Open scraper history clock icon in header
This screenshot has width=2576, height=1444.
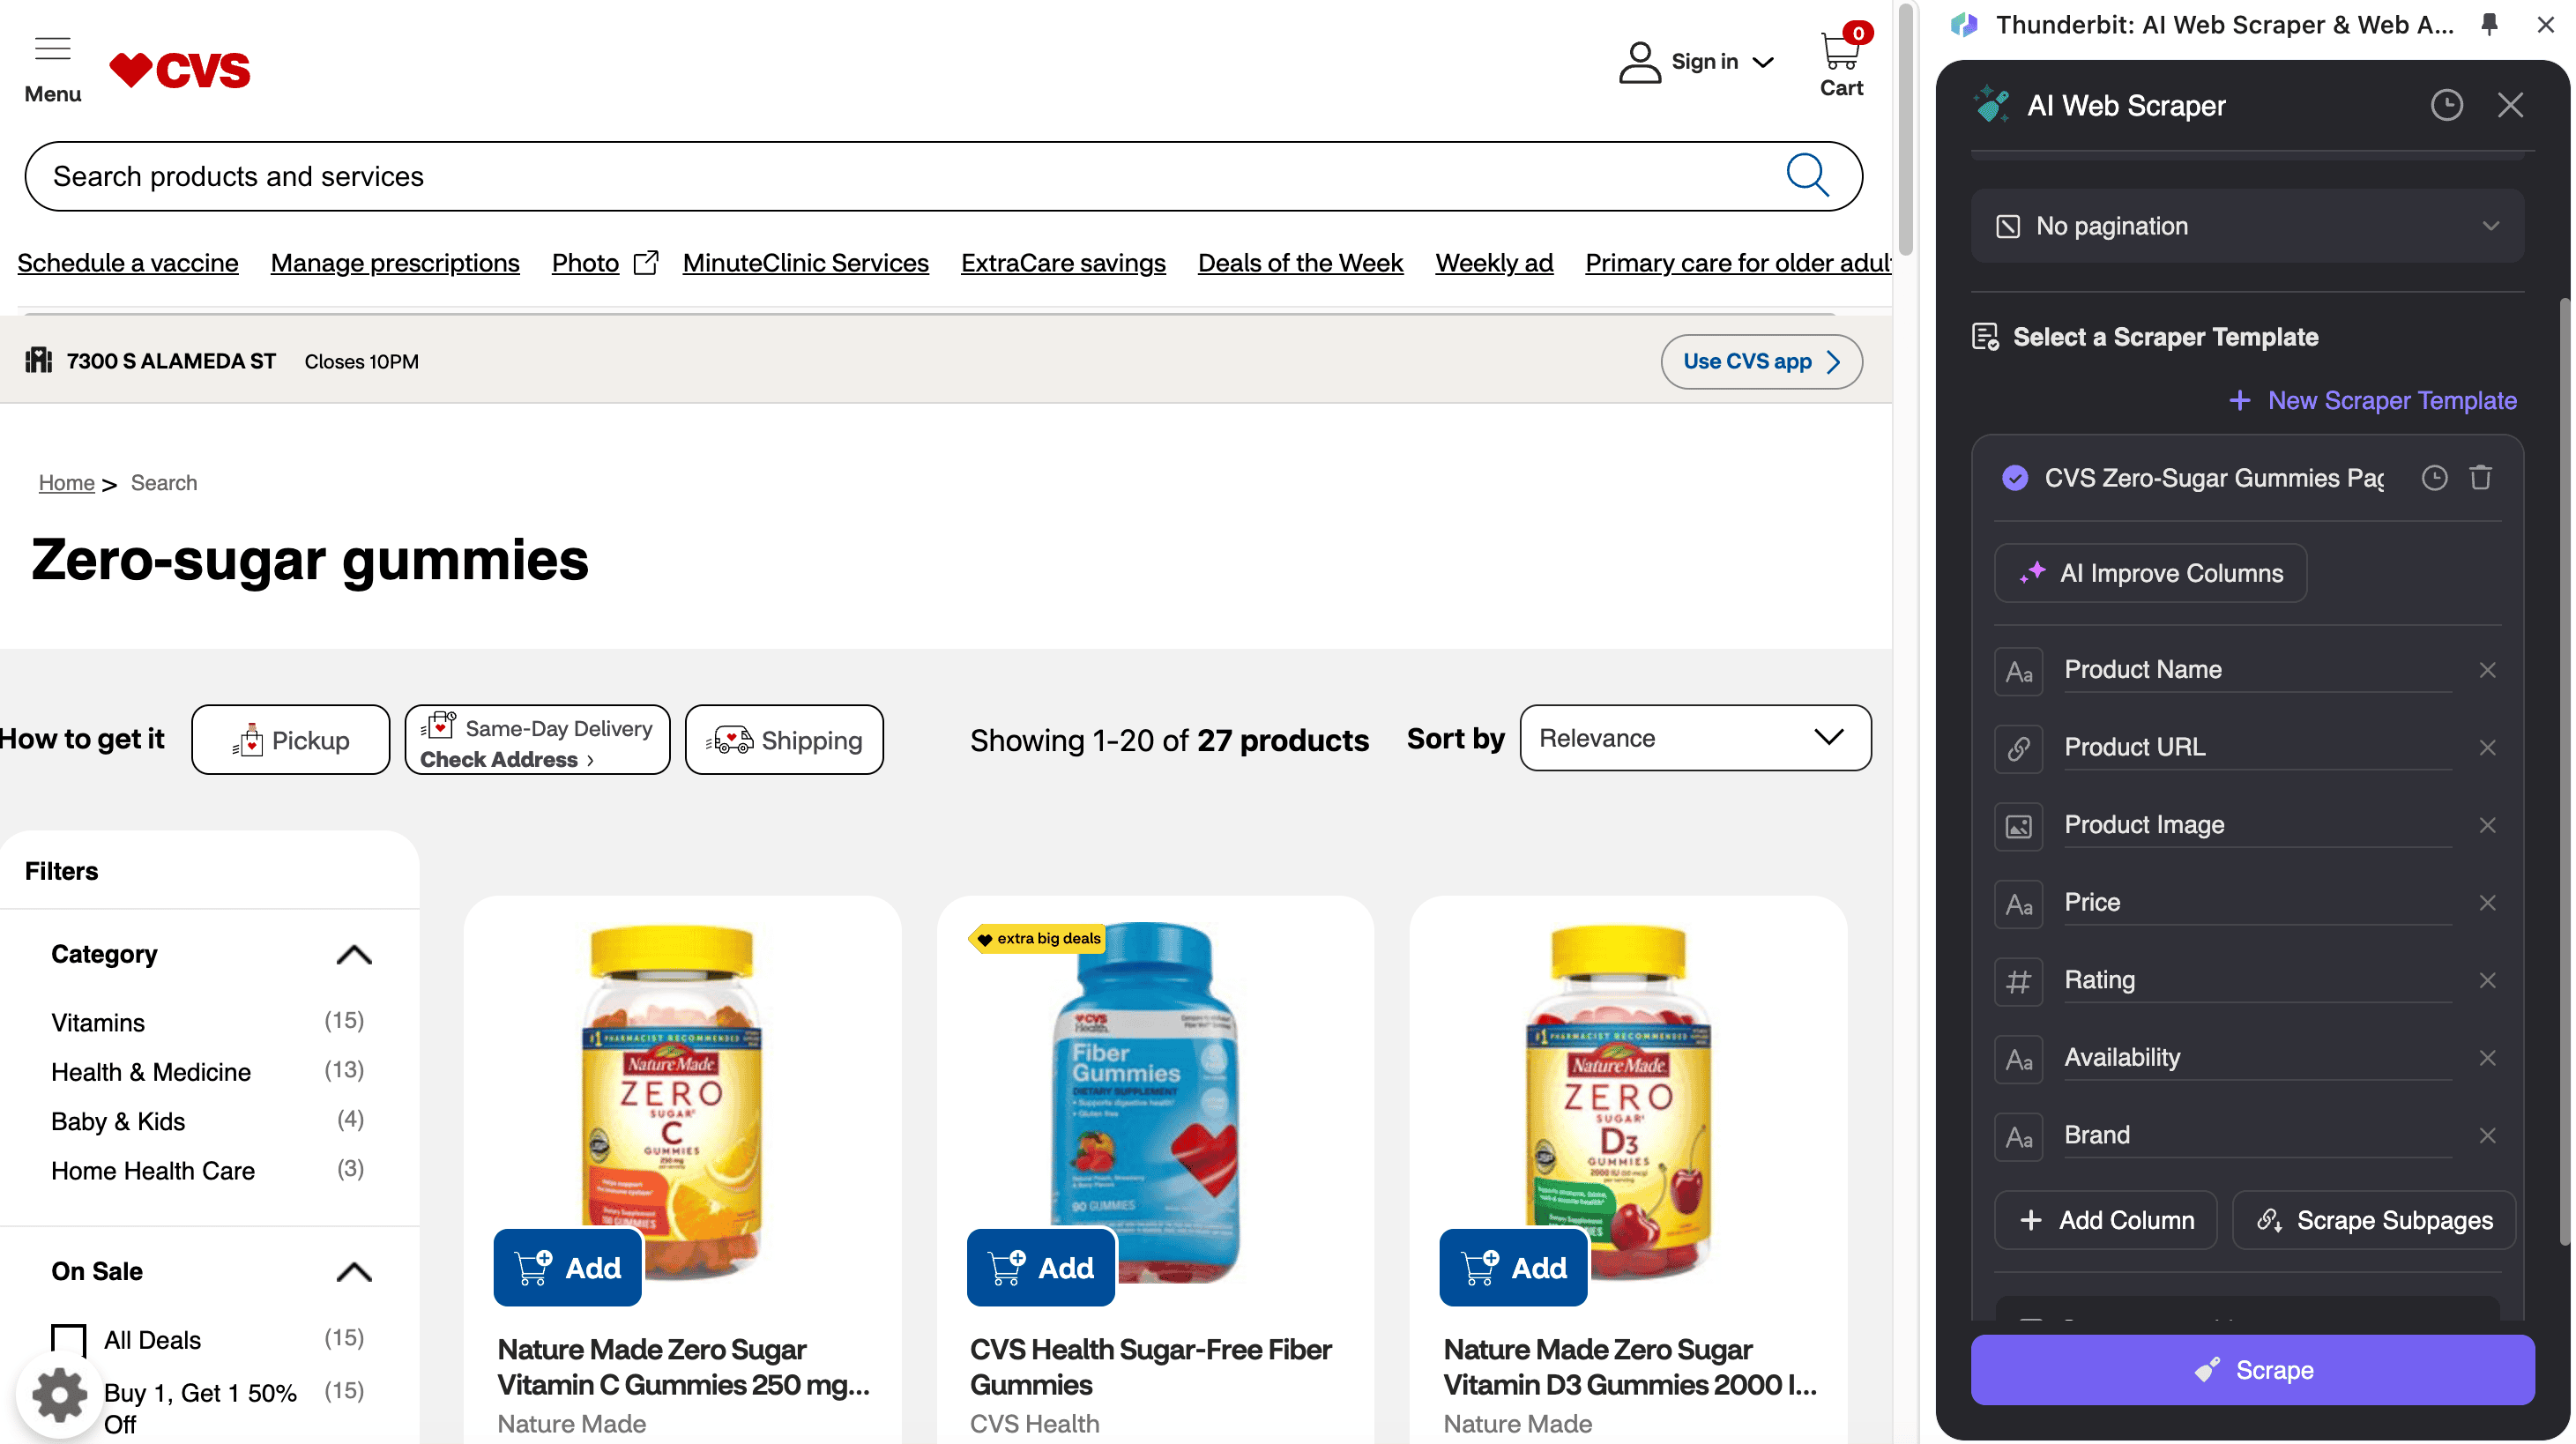coord(2446,105)
